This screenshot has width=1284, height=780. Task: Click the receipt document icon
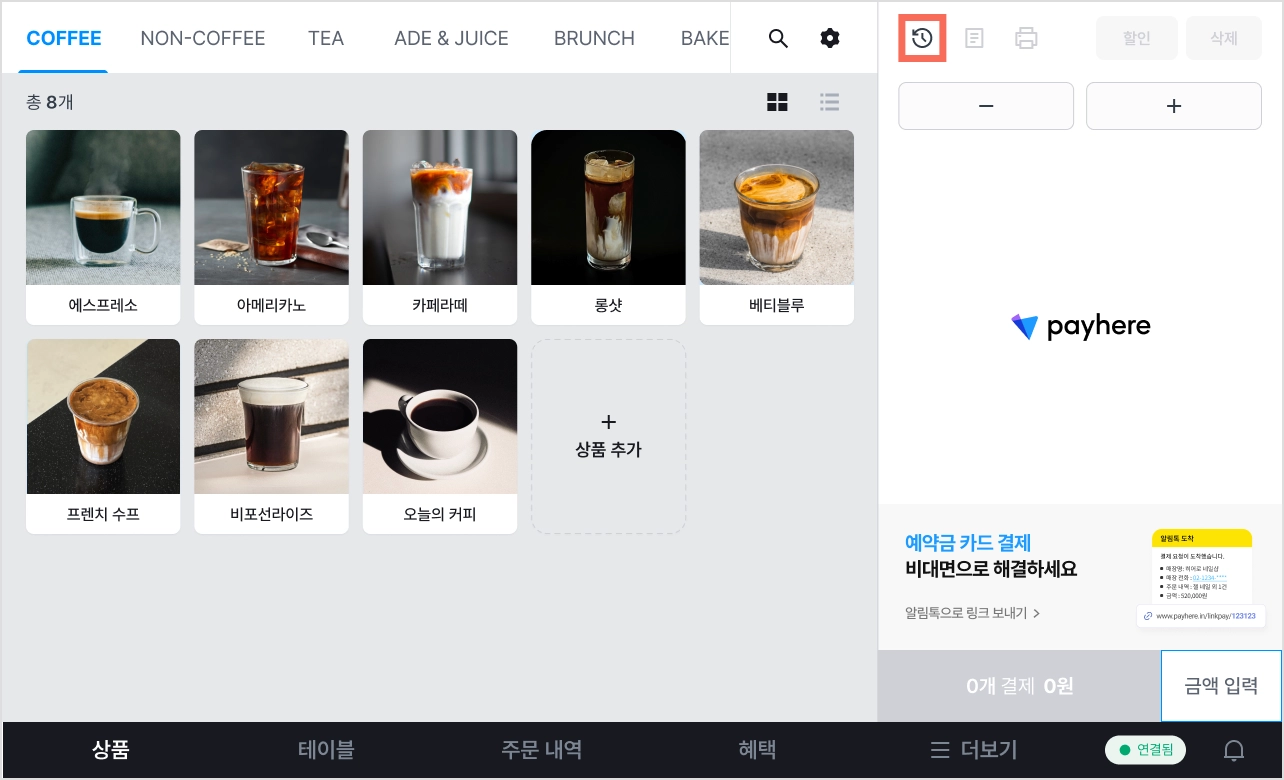click(974, 39)
